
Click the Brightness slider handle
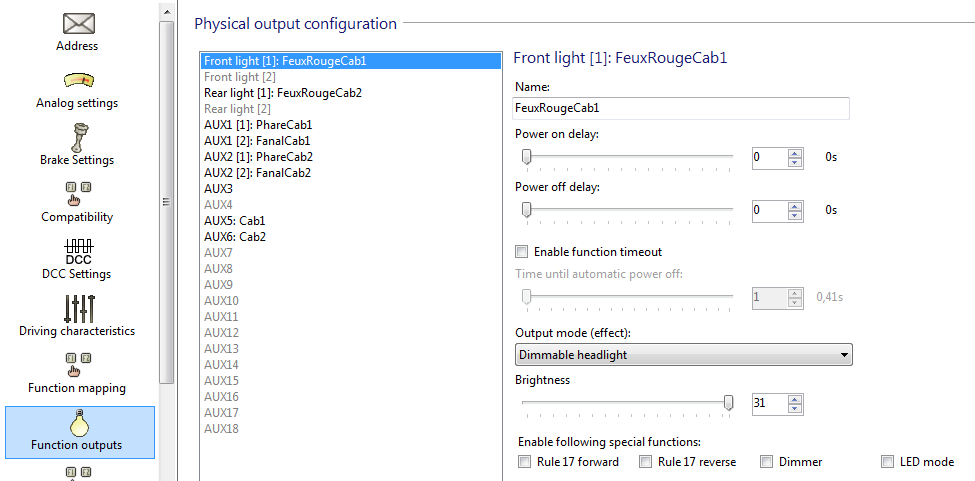coord(729,402)
